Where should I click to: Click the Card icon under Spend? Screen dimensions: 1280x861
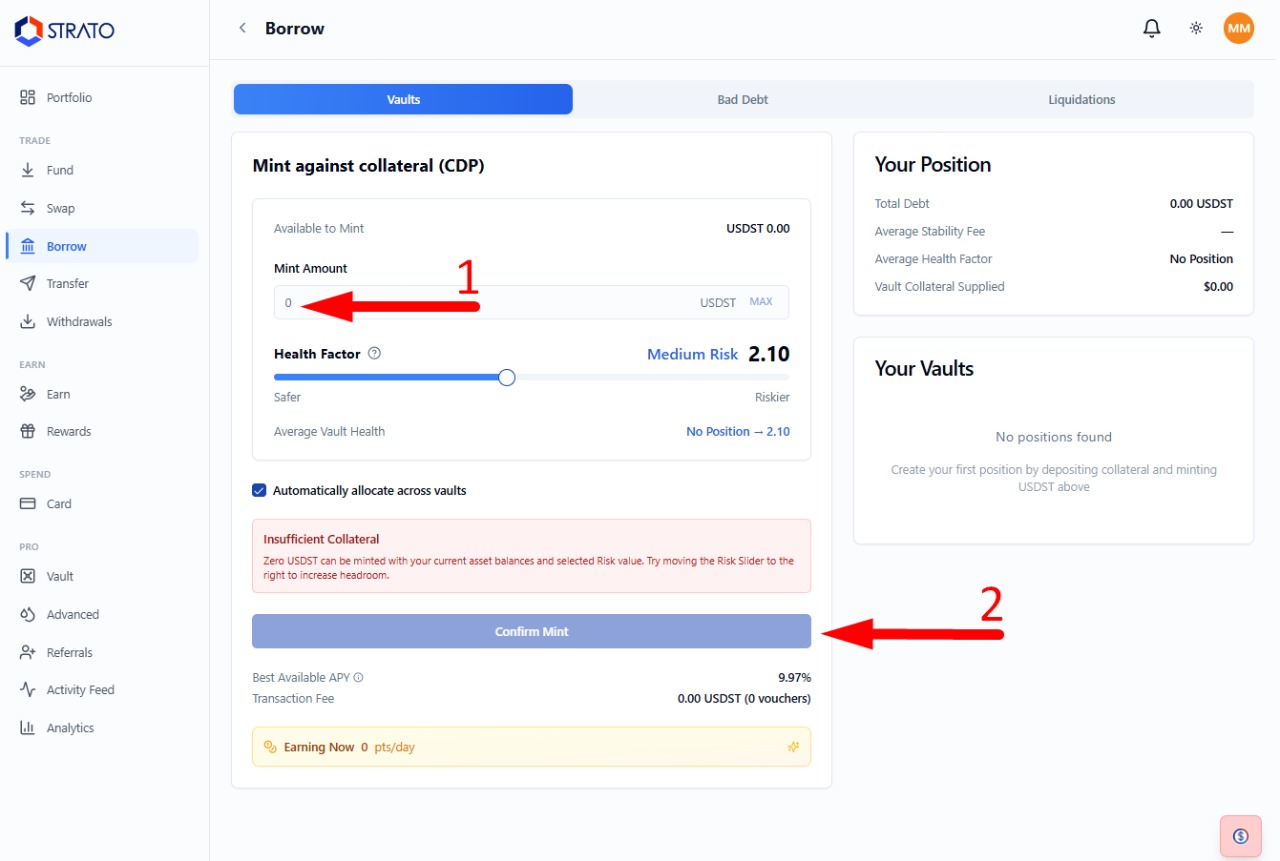(28, 504)
